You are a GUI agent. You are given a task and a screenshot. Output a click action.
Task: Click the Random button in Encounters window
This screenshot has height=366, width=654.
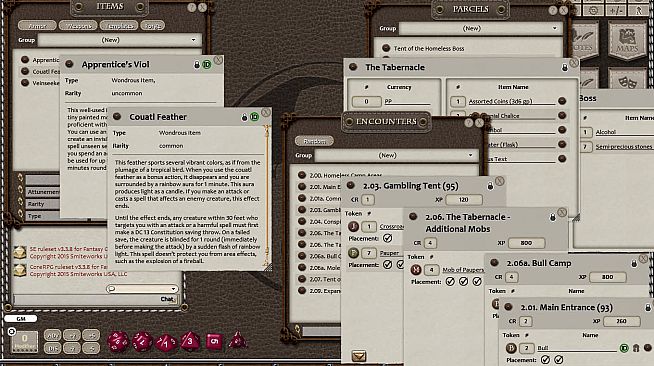tap(314, 141)
